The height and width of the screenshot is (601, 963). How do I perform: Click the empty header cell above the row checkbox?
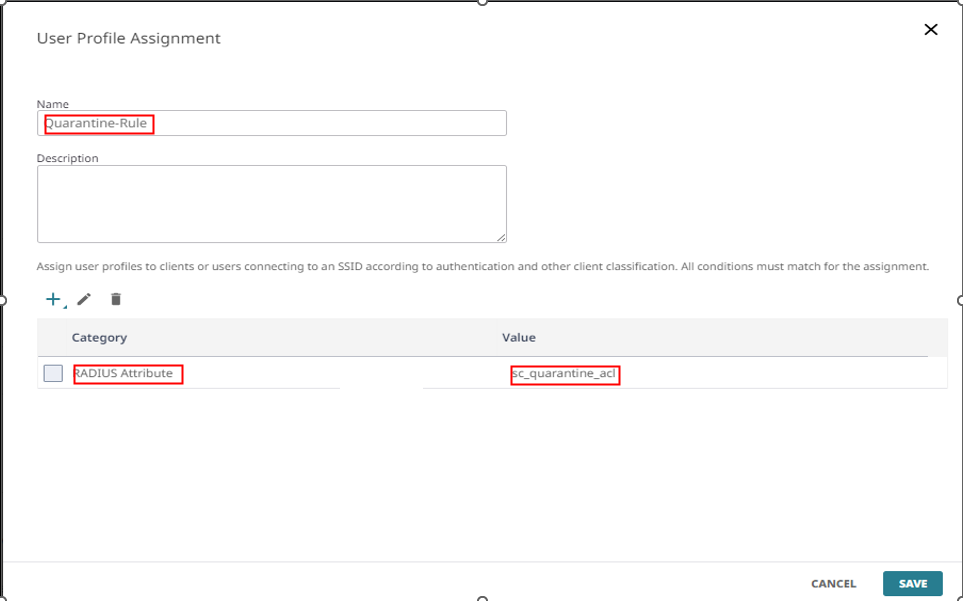click(52, 338)
